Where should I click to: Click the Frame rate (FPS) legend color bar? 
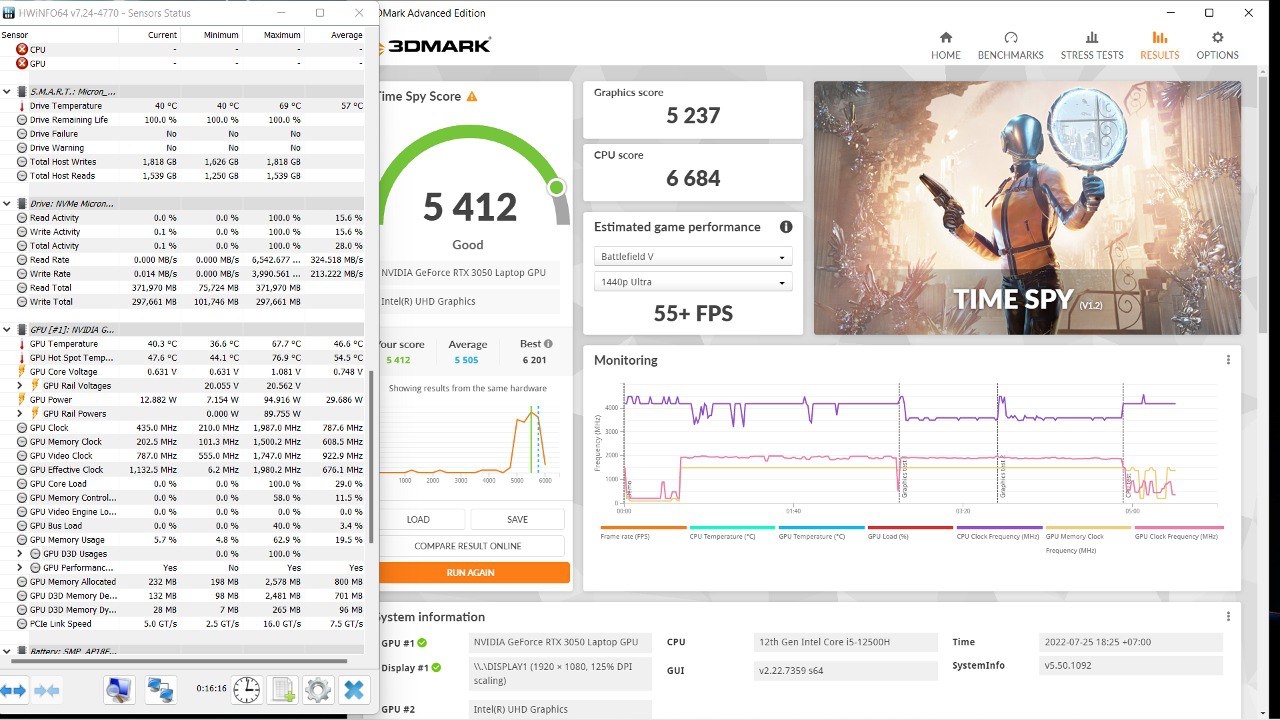[644, 527]
